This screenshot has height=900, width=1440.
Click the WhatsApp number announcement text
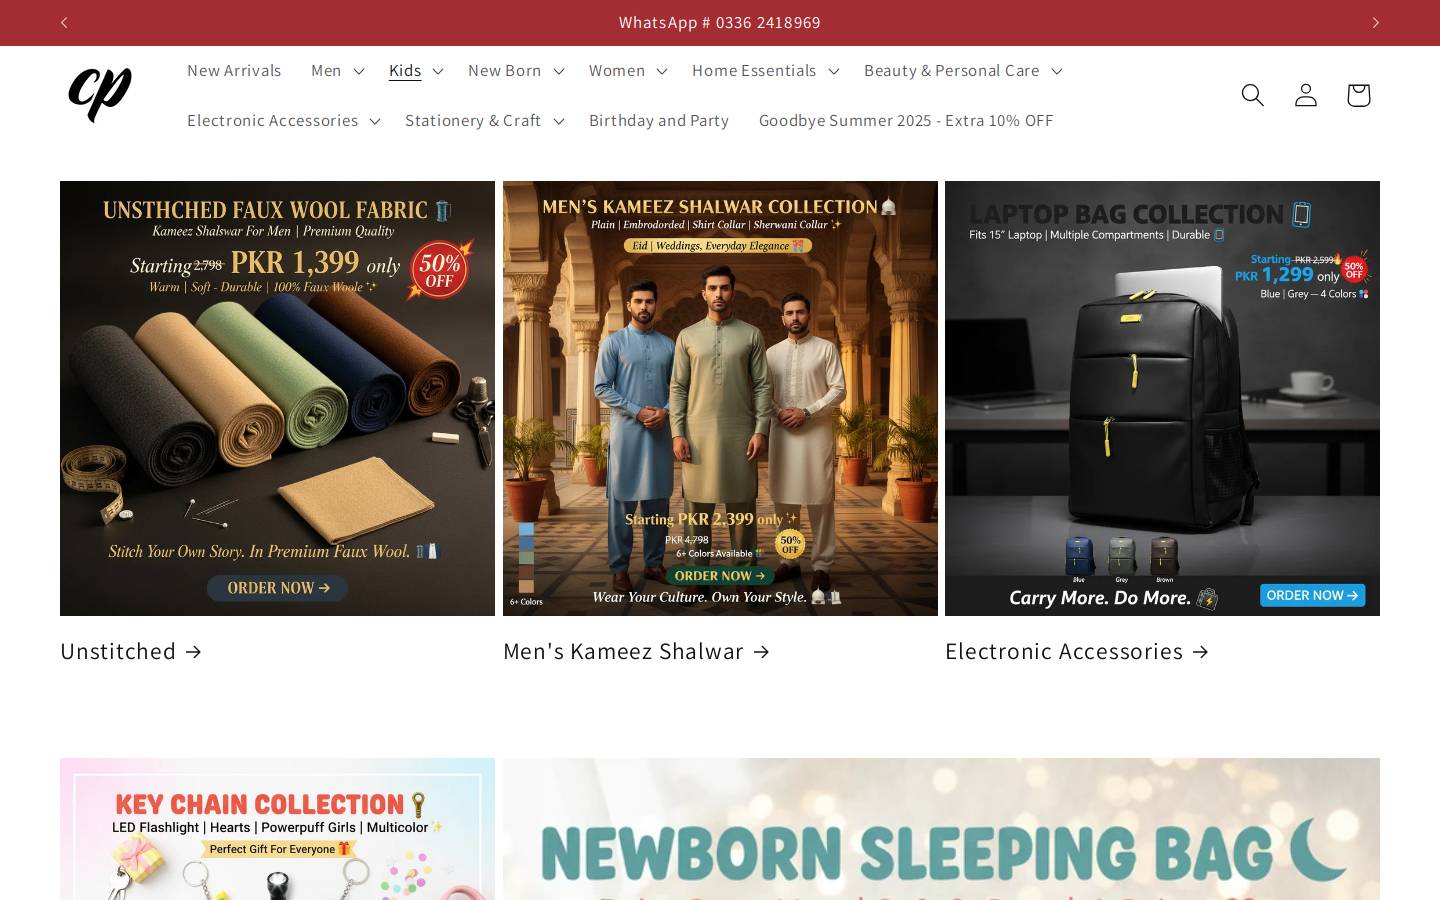point(720,22)
